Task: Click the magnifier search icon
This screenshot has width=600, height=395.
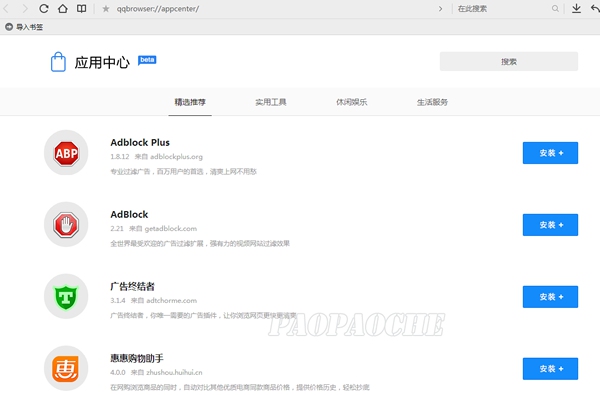Action: click(555, 8)
